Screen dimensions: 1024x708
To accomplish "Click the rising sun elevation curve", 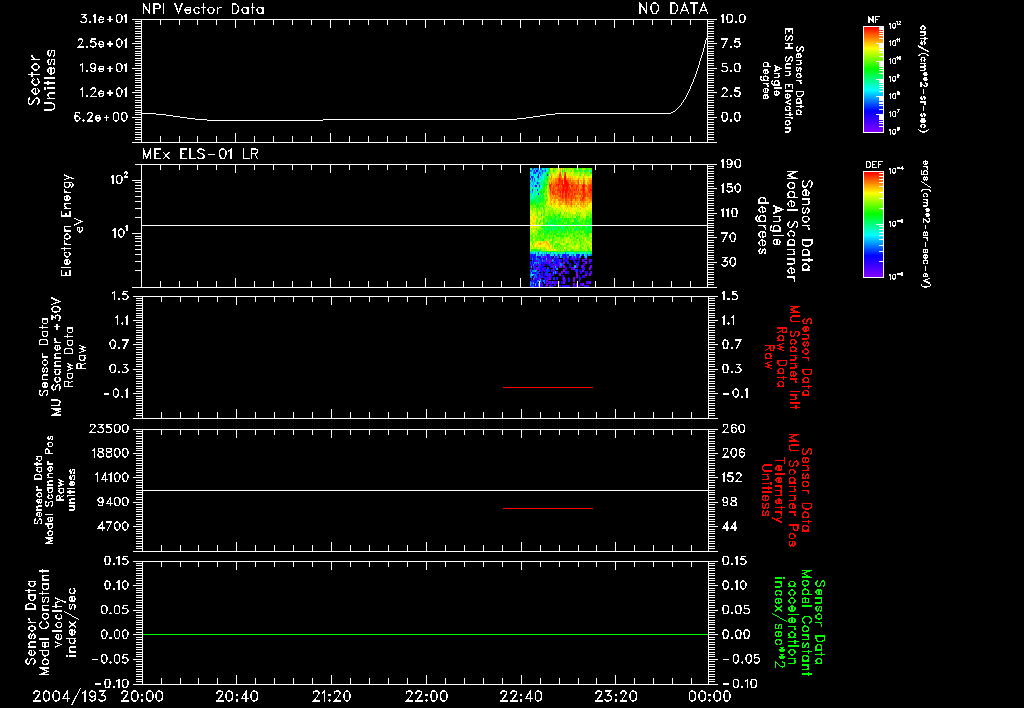I will [692, 84].
